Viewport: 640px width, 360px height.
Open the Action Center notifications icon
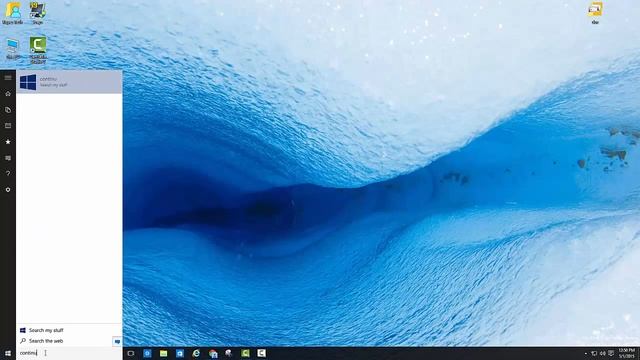(611, 353)
